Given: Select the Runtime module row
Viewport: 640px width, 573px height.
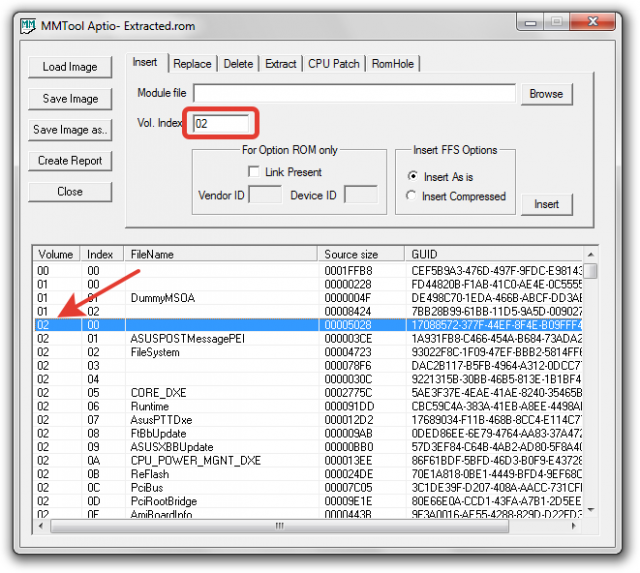Looking at the screenshot, I should click(308, 406).
